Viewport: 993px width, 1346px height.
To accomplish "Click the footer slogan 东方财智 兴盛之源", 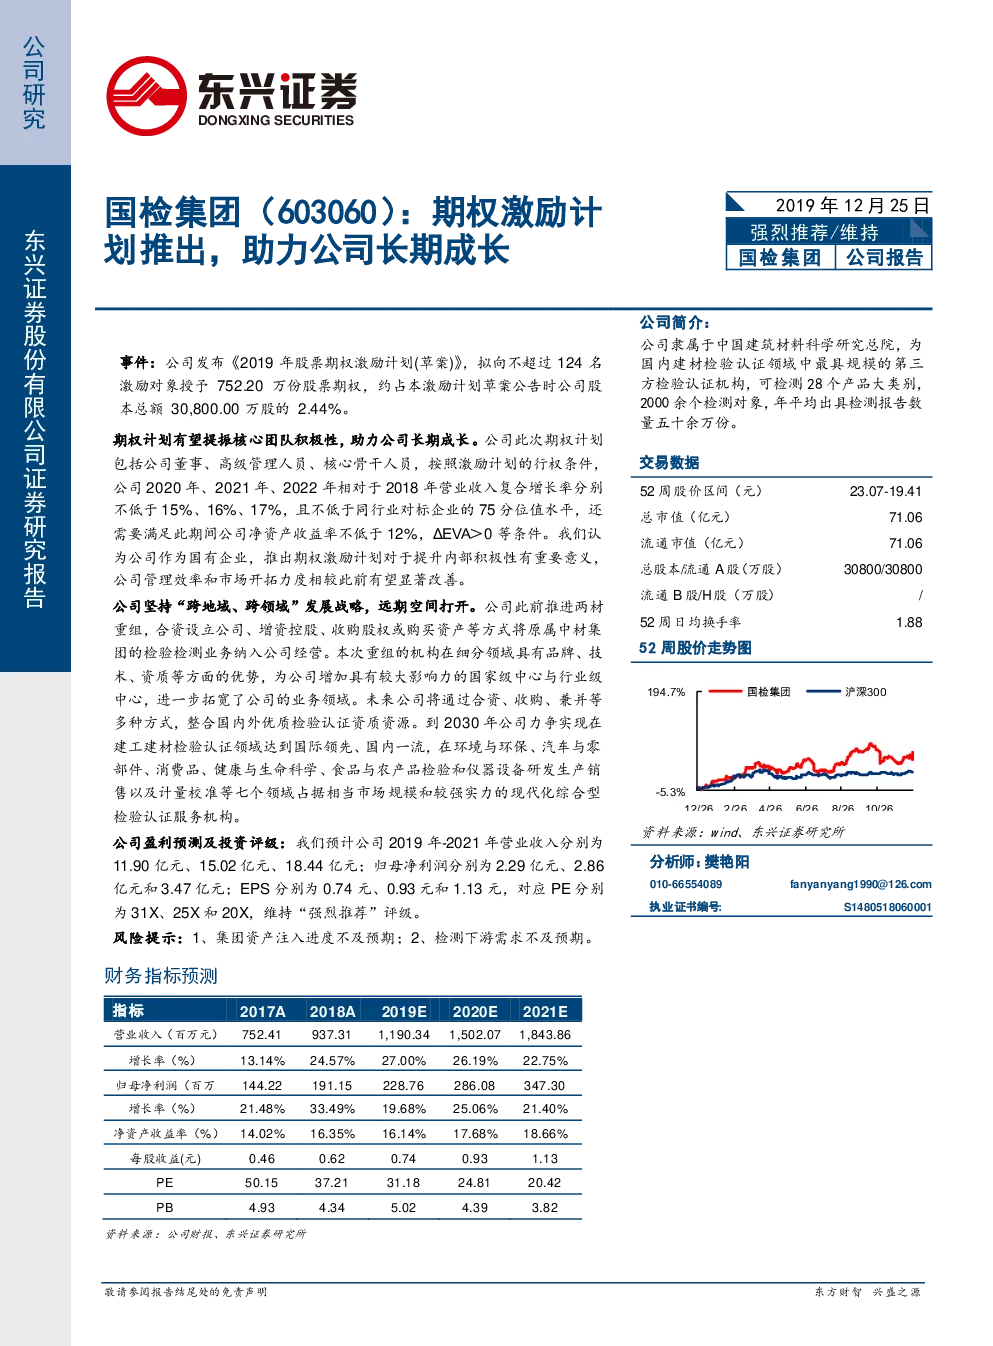I will click(867, 1292).
